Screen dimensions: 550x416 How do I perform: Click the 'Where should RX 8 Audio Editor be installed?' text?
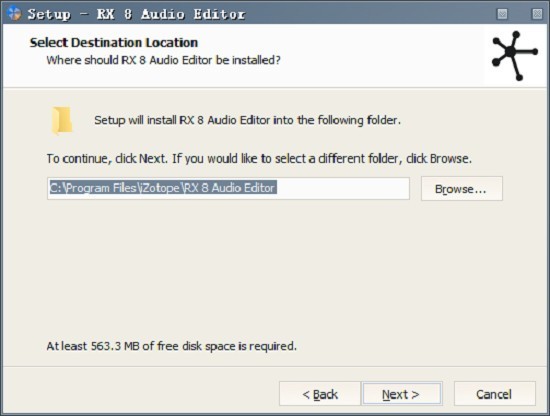163,60
